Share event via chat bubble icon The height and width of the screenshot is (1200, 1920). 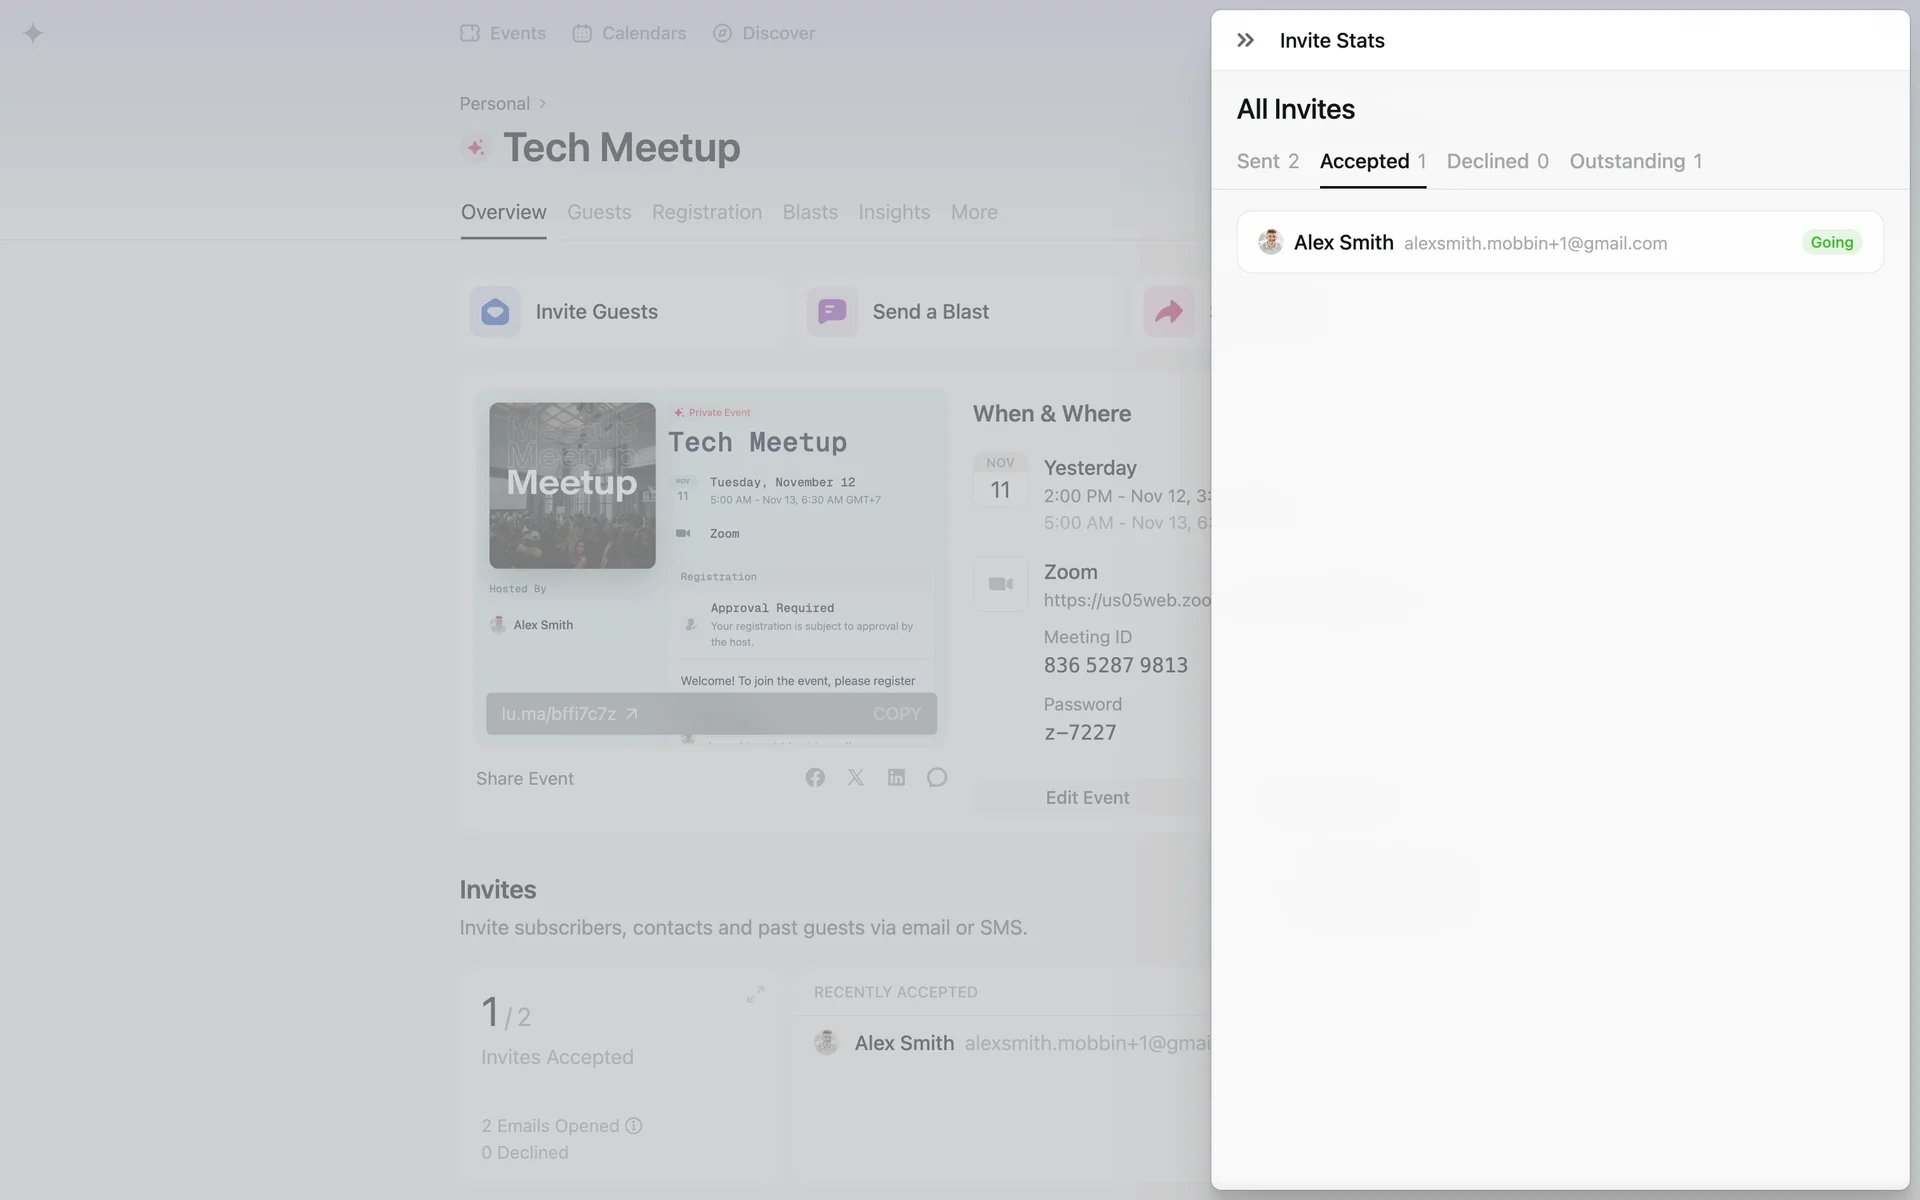[x=936, y=778]
